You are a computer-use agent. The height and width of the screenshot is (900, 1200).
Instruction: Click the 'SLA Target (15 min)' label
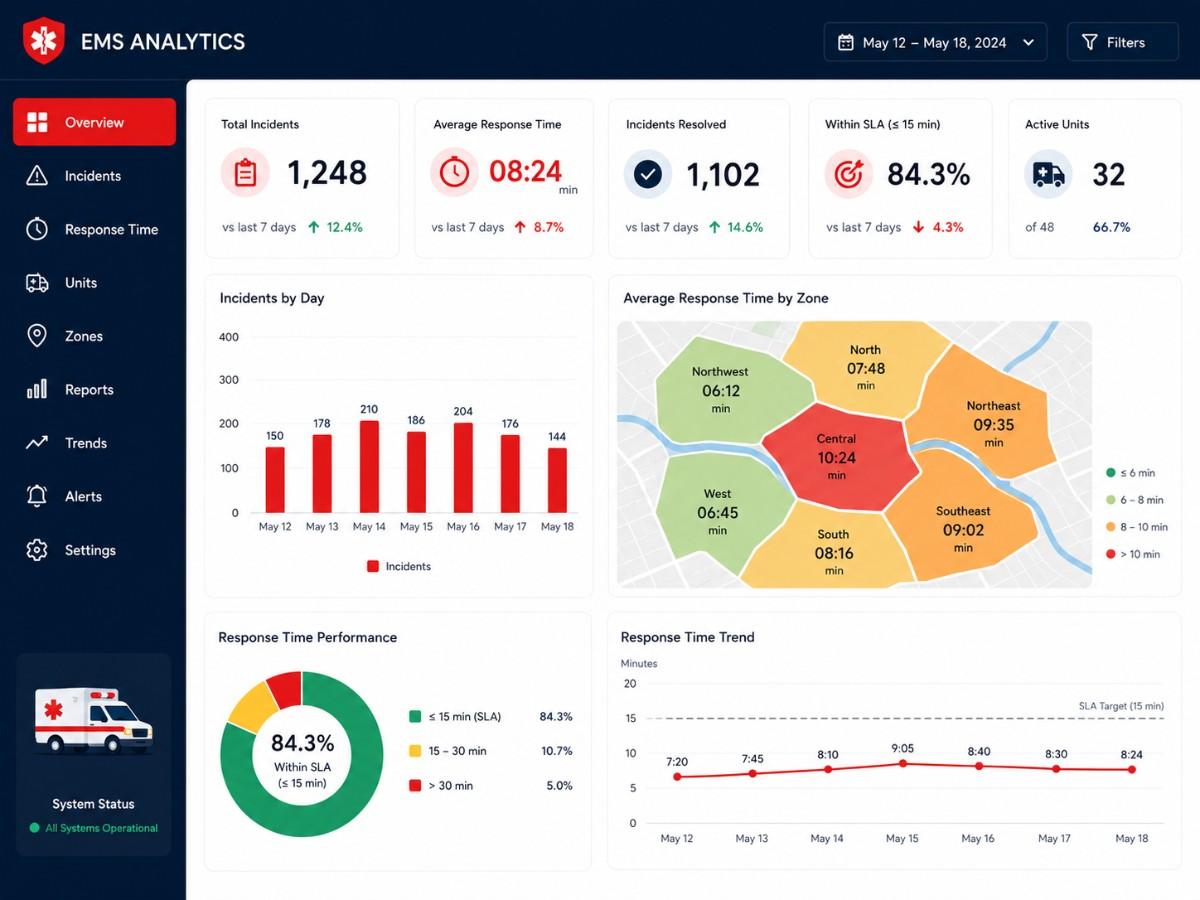pyautogui.click(x=1121, y=706)
